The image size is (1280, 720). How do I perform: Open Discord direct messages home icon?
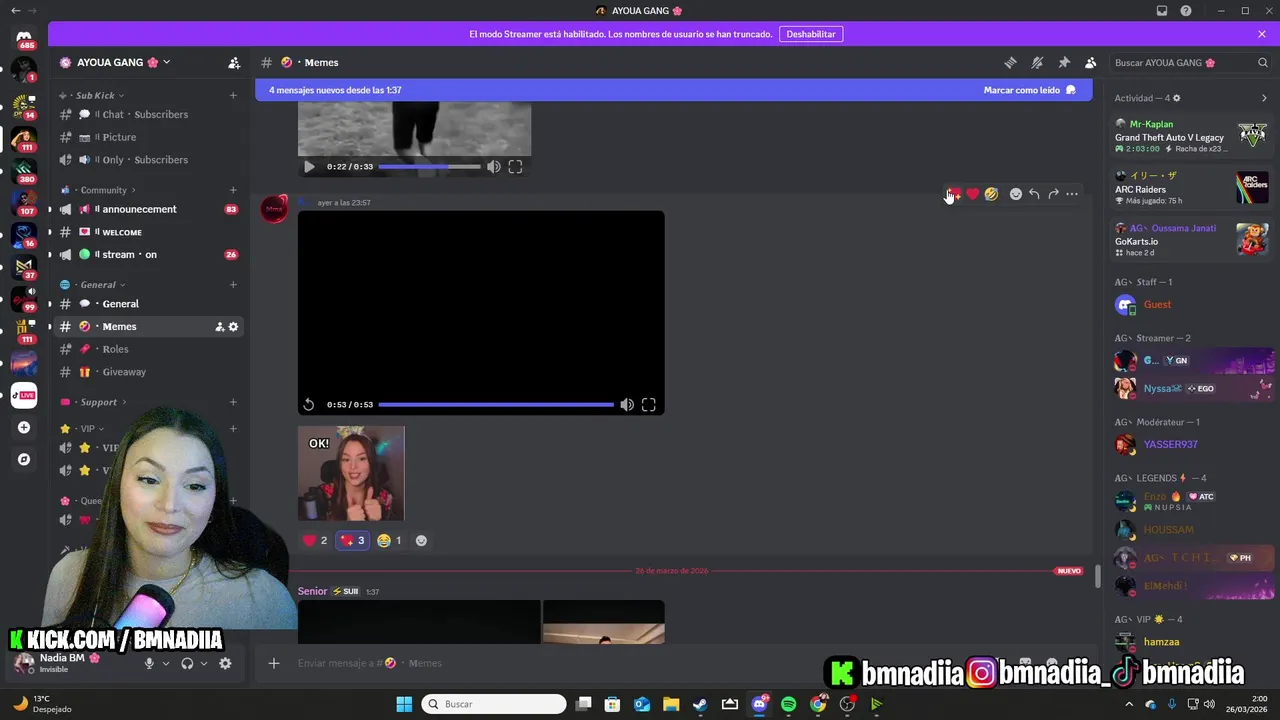point(26,40)
